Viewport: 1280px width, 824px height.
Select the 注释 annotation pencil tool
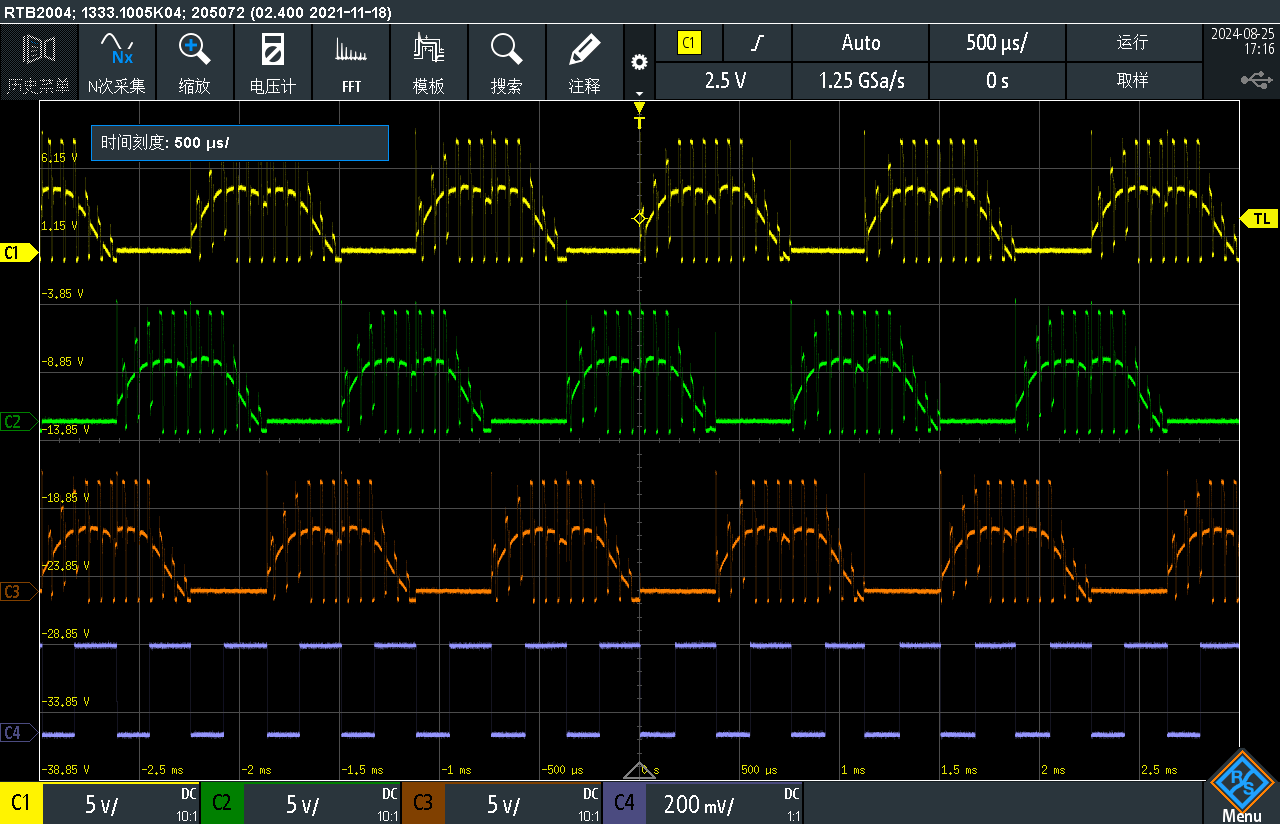point(584,62)
